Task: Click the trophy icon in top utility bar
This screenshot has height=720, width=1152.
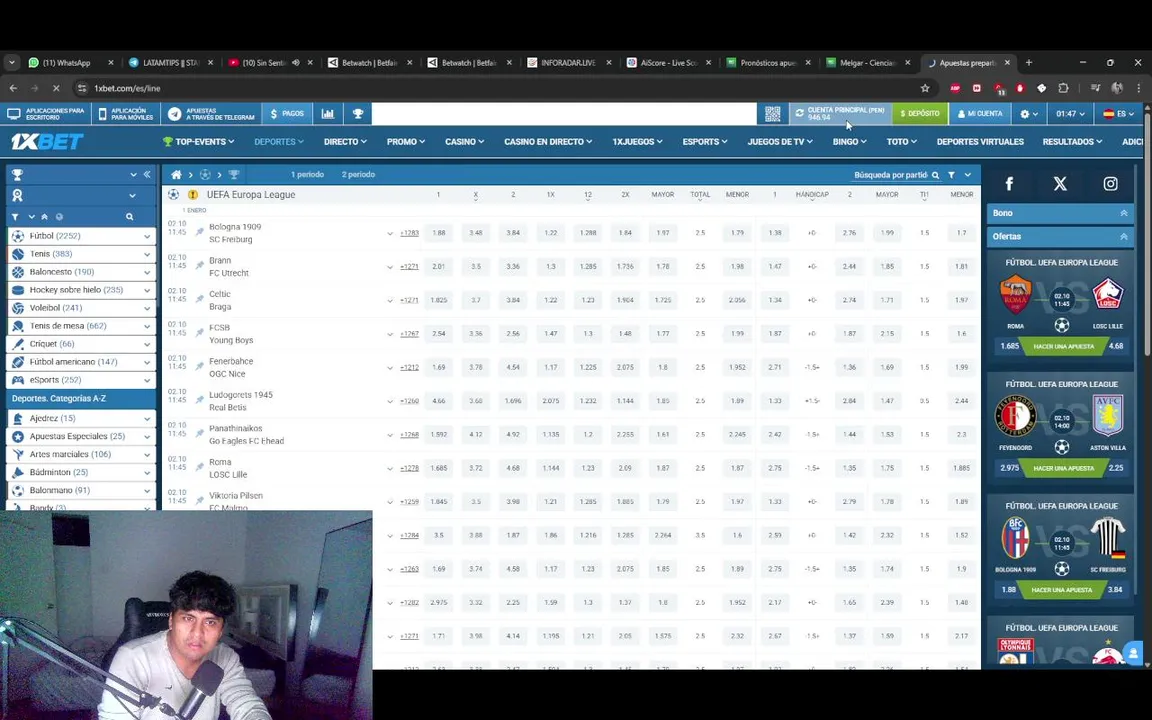Action: tap(358, 114)
